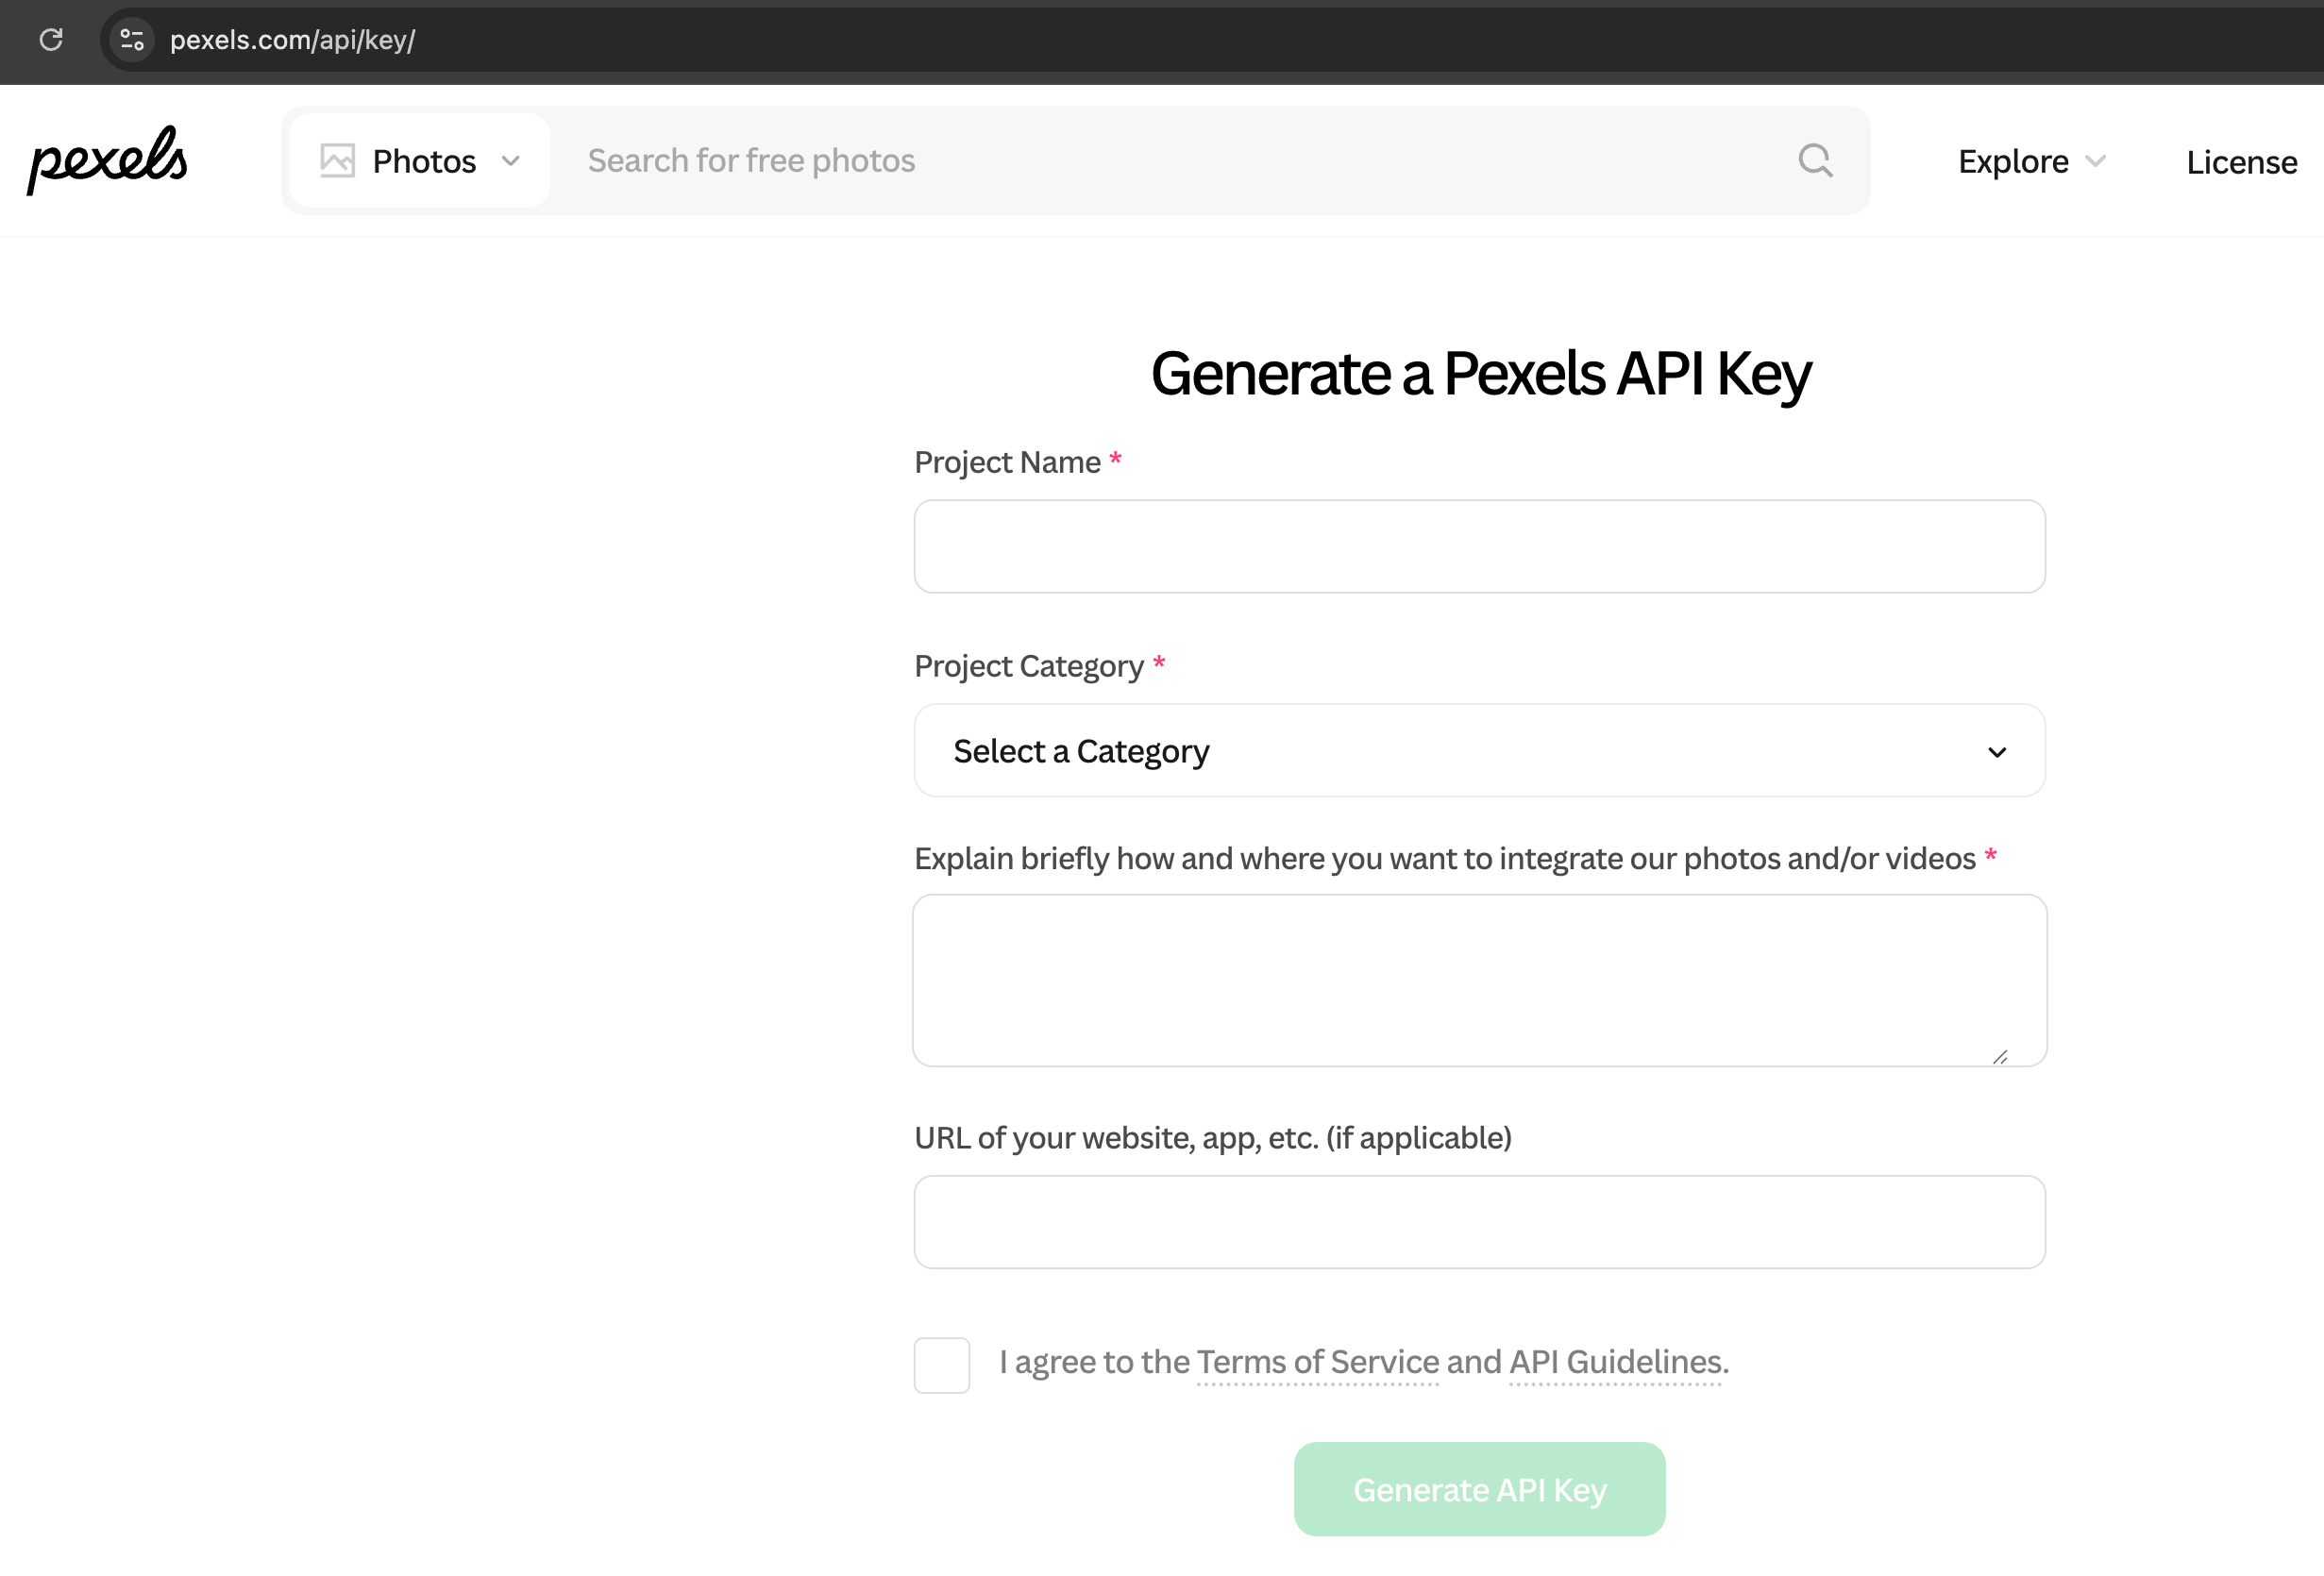Screen dimensions: 2324x1576
Task: Click the Generate API Key button
Action: pyautogui.click(x=1479, y=1489)
